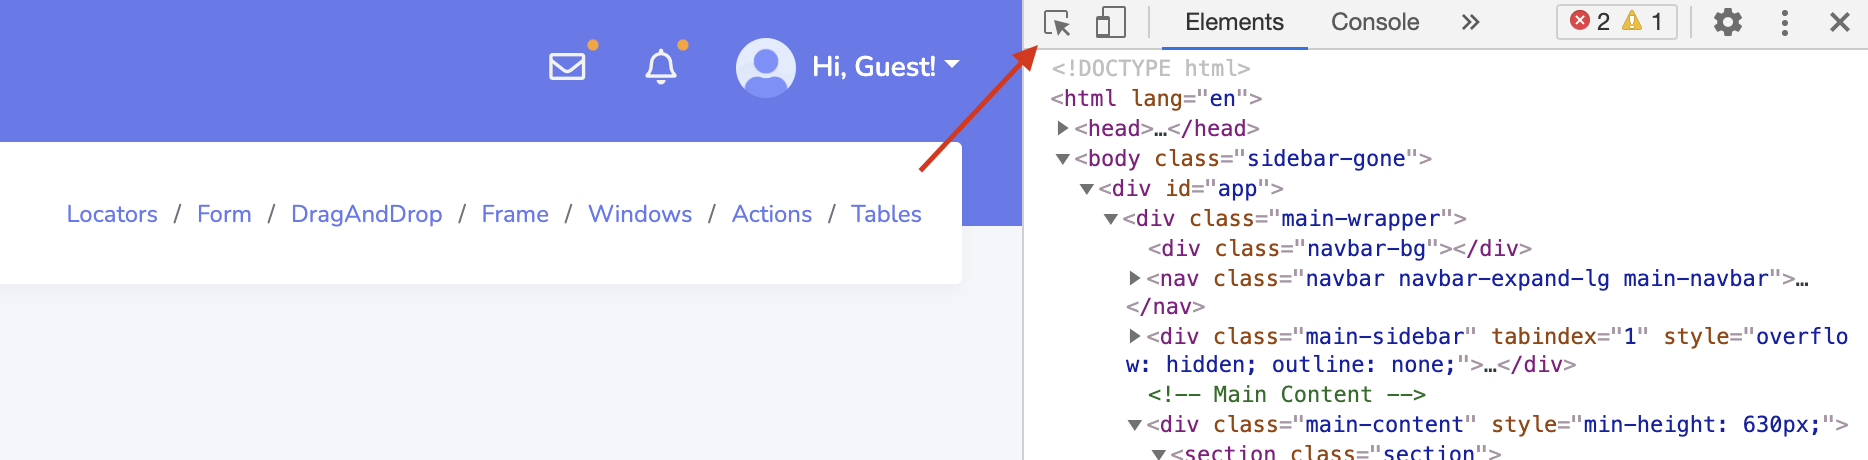1868x460 pixels.
Task: Expand the main-sidebar div node
Action: (x=1134, y=336)
